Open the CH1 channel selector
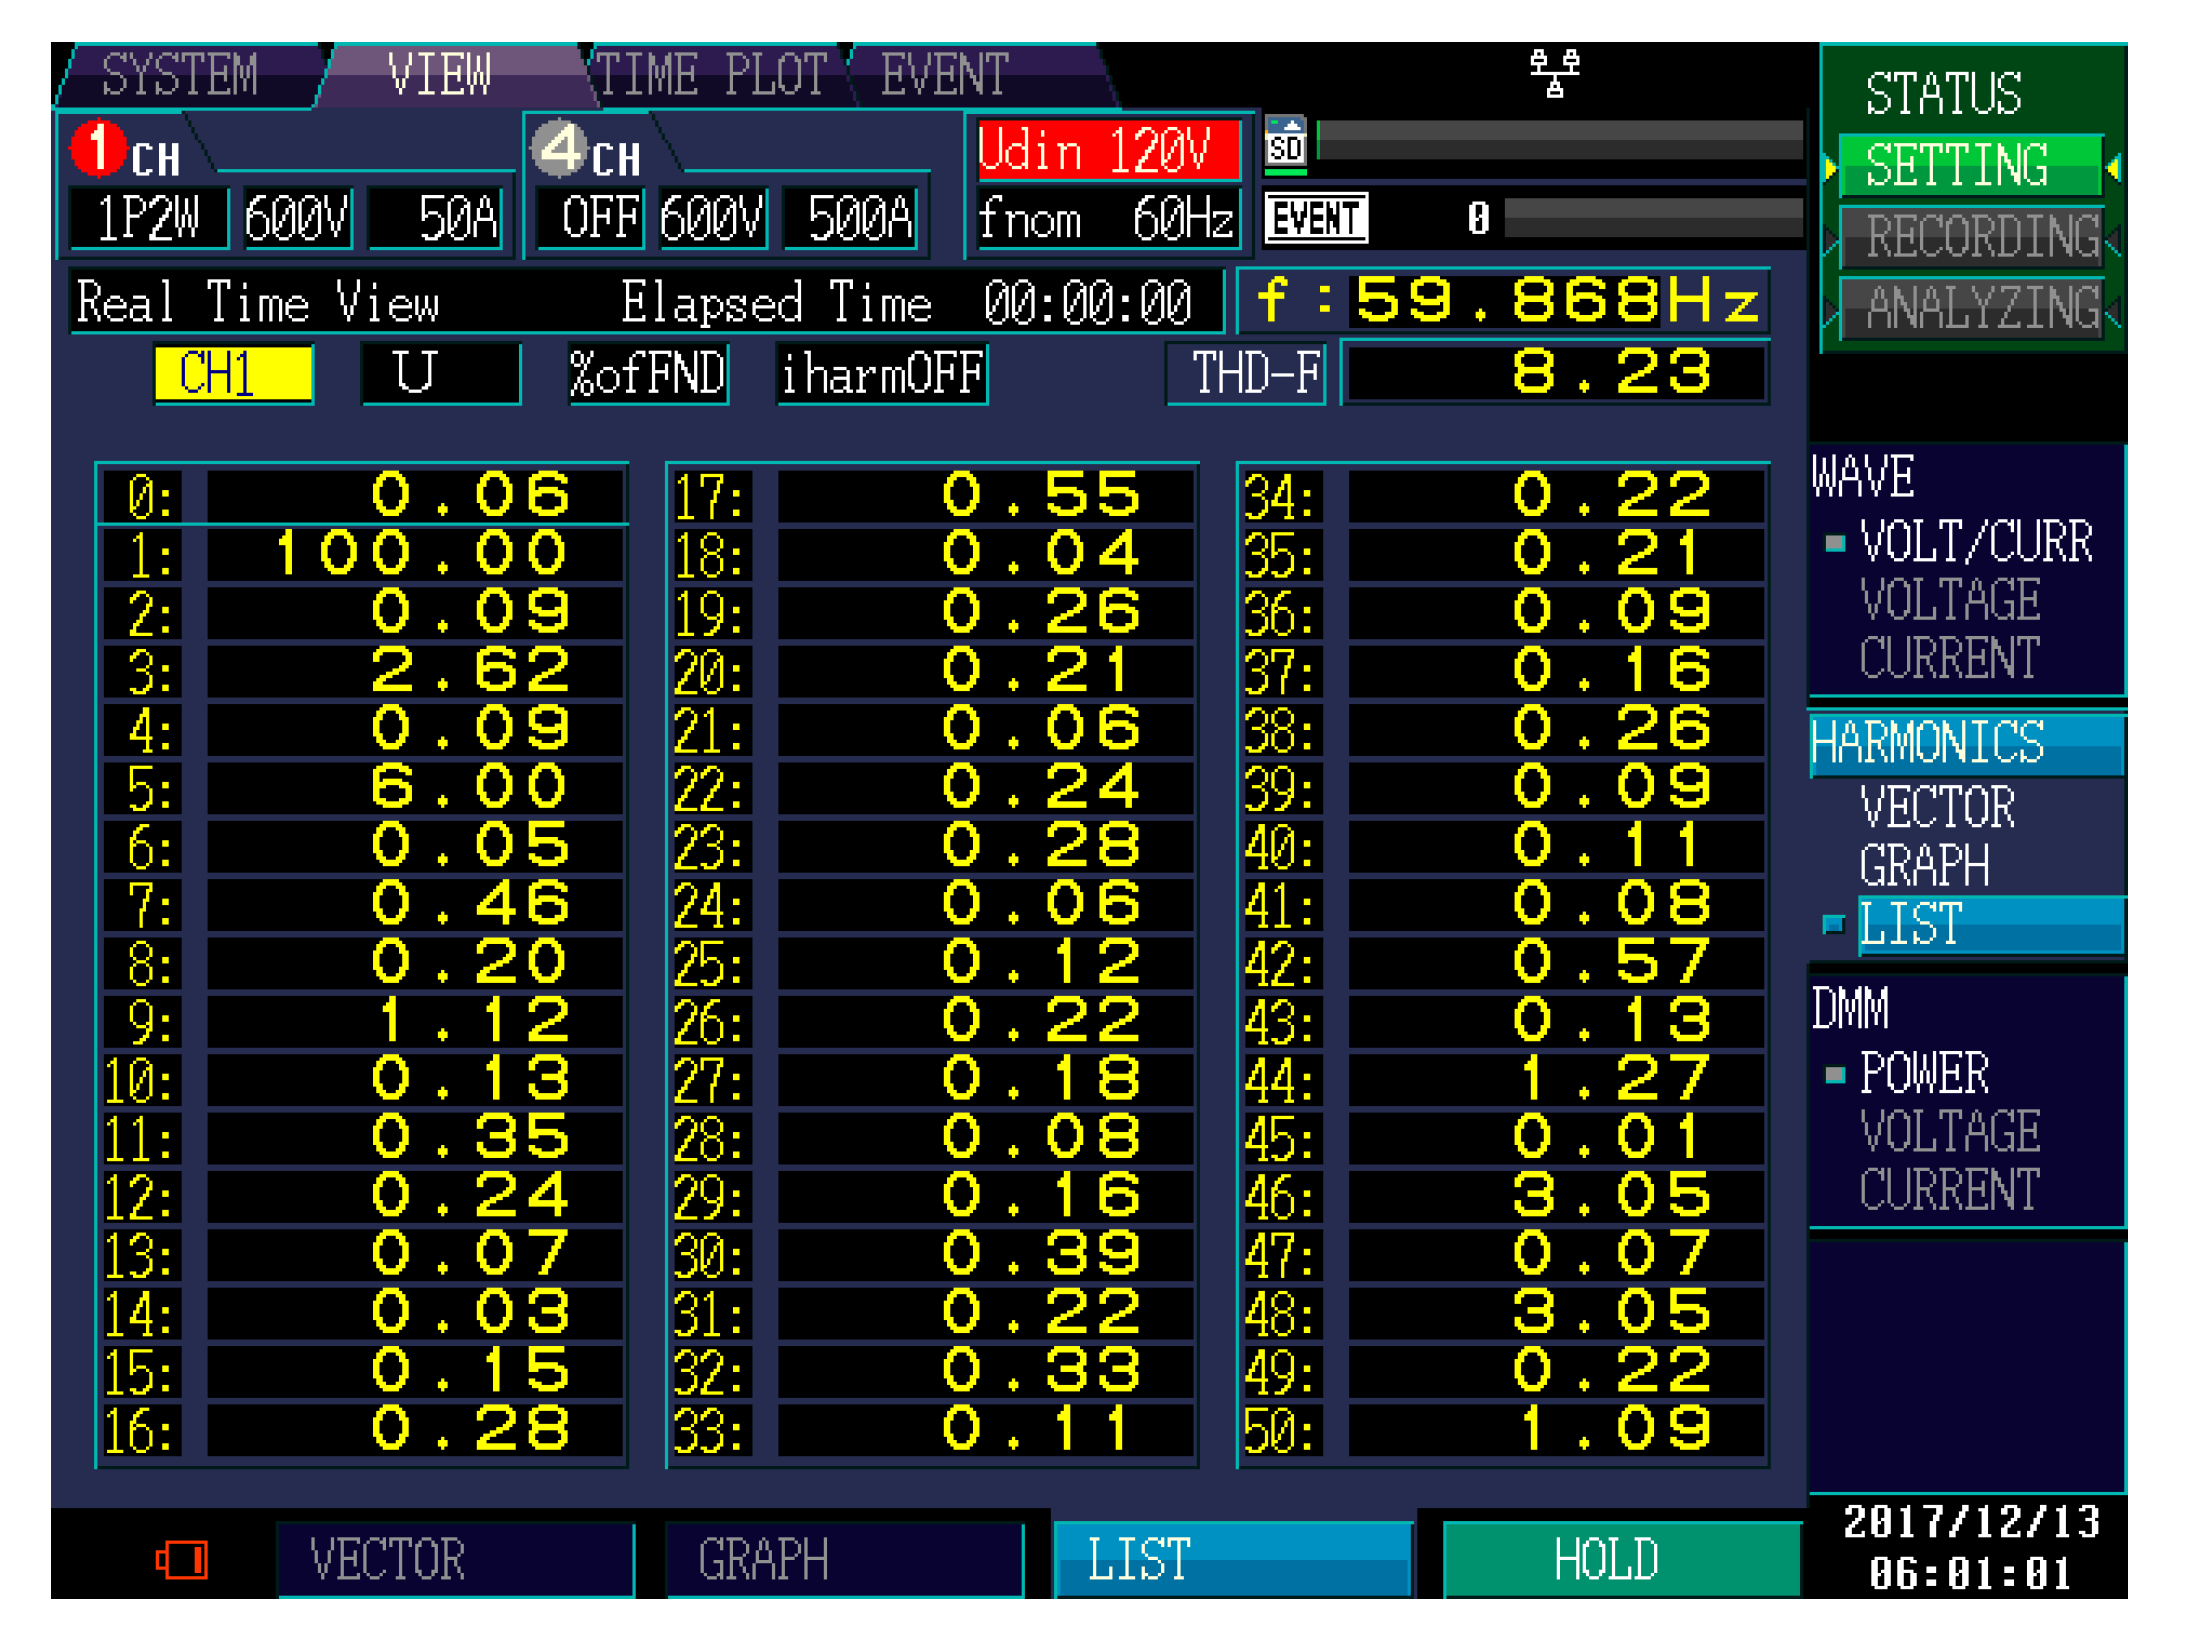2186x1633 pixels. tap(233, 373)
